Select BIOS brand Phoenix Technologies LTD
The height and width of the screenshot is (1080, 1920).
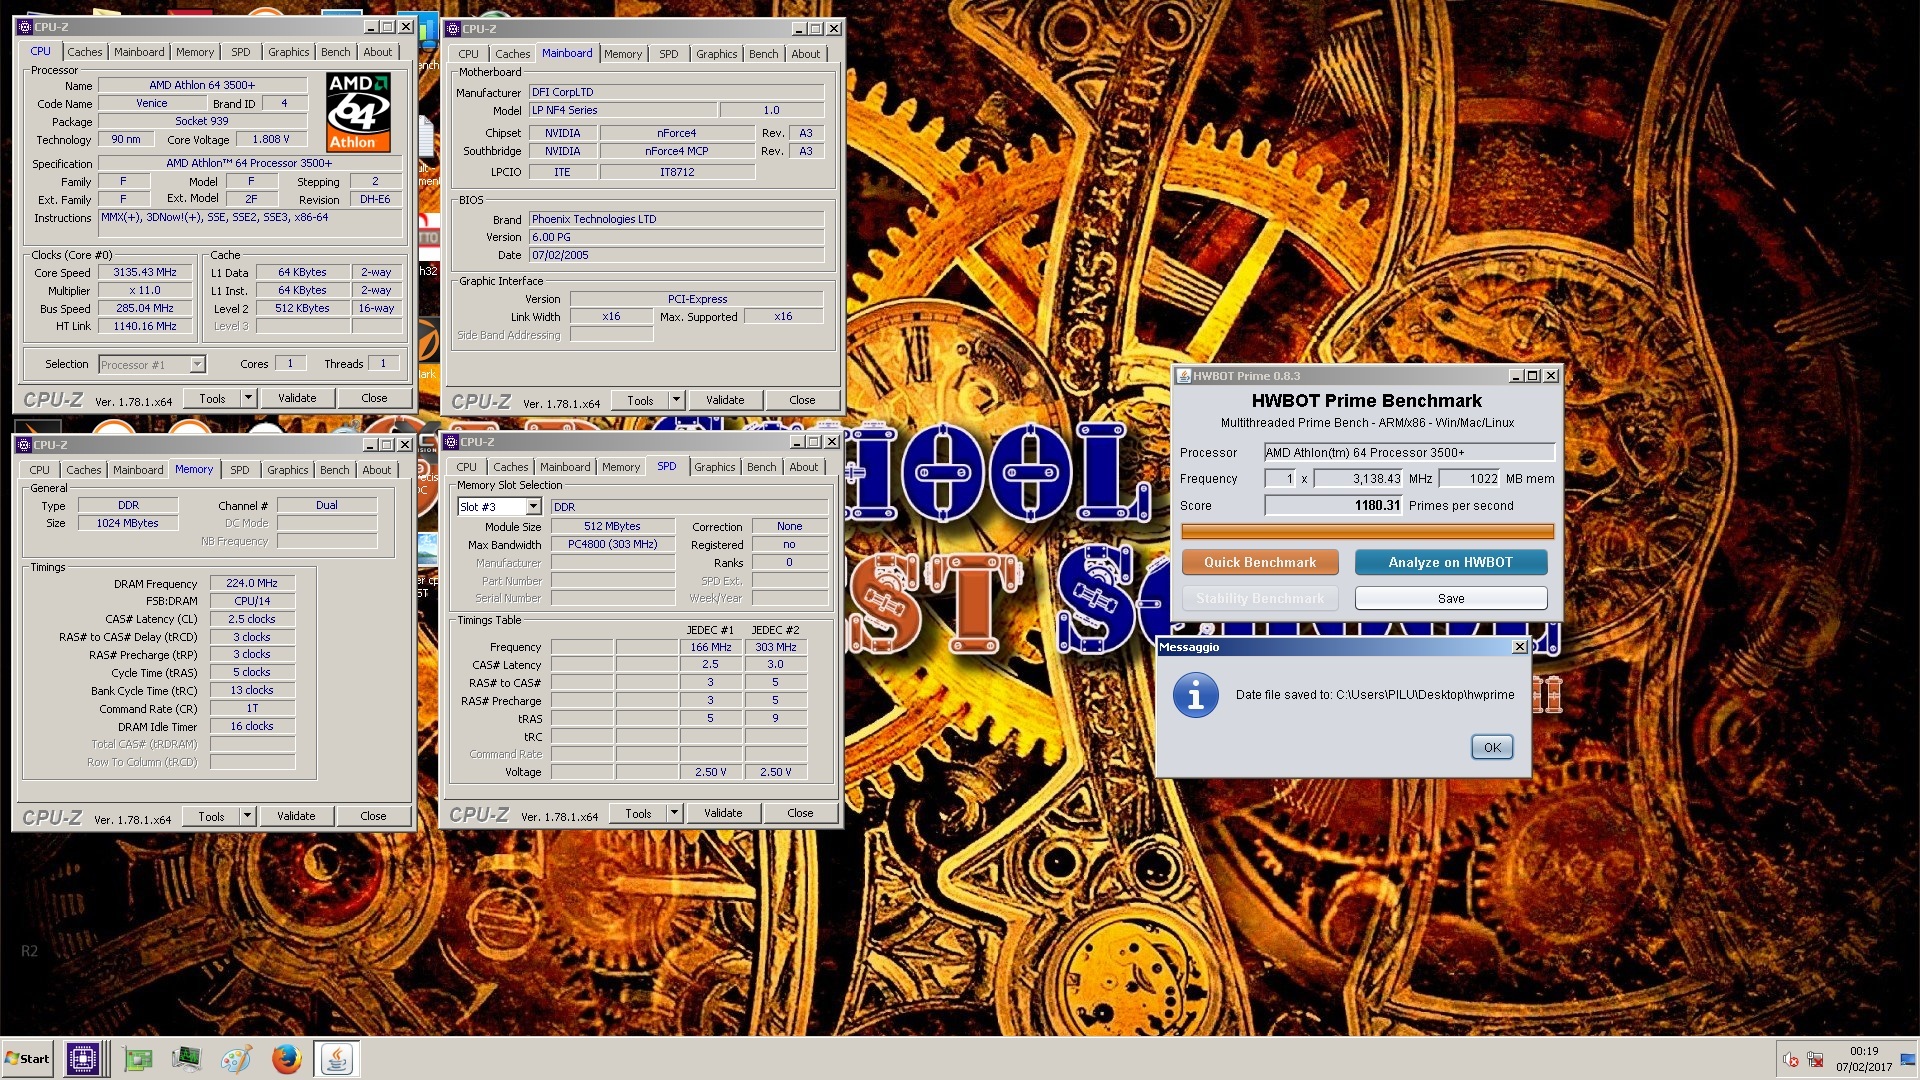[676, 219]
